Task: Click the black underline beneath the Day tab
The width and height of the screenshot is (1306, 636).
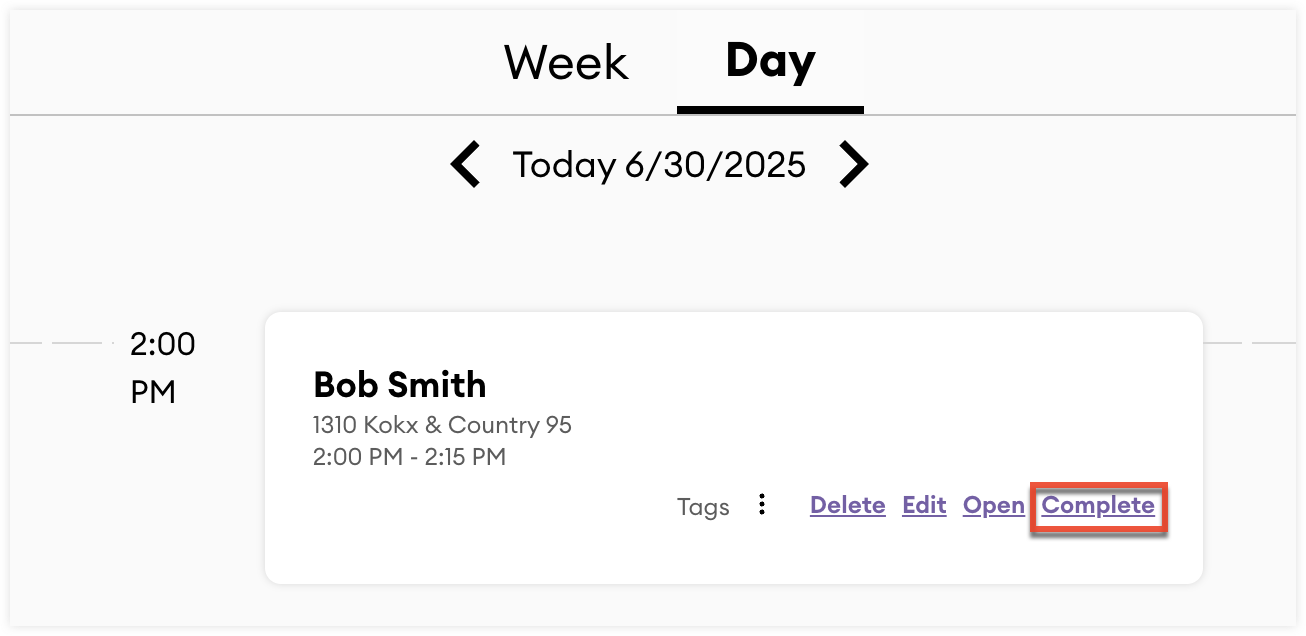Action: 770,109
